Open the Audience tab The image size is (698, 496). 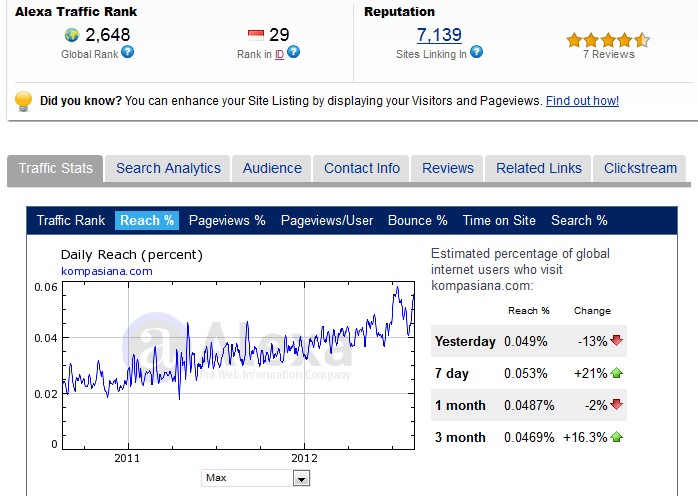point(272,168)
